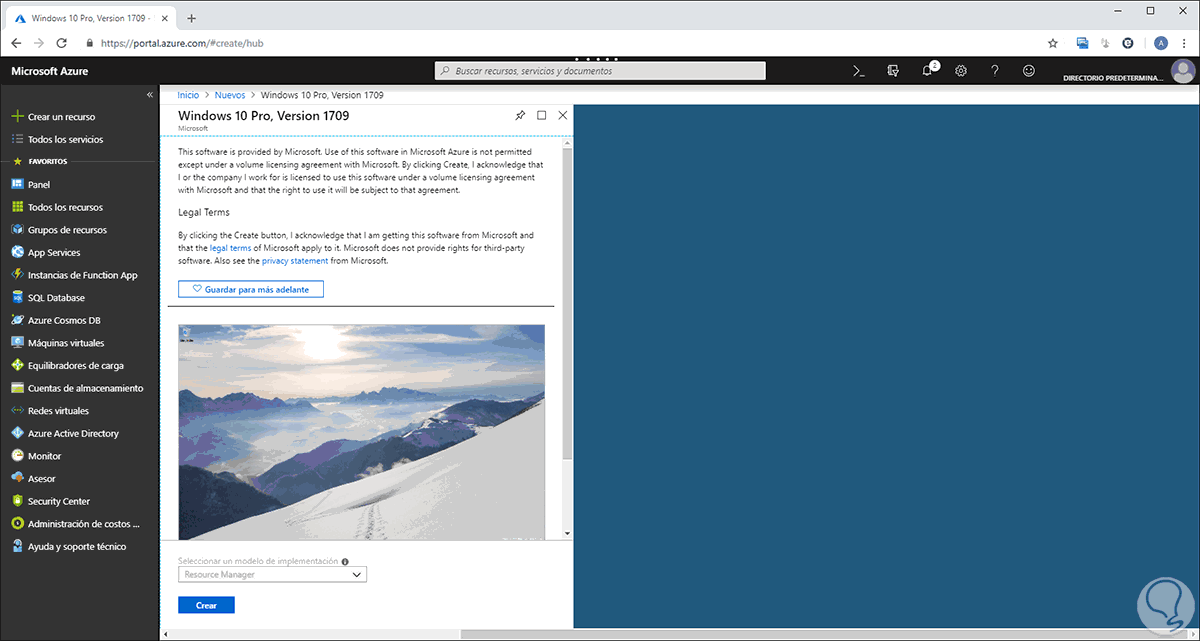This screenshot has width=1200, height=641.
Task: Click the Crear button
Action: tap(206, 605)
